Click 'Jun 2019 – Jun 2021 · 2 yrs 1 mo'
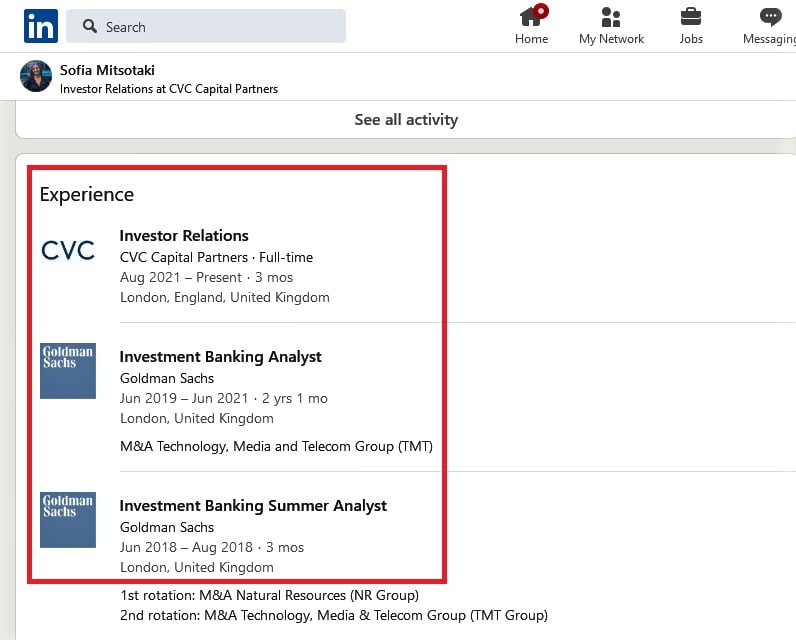This screenshot has height=640, width=796. pos(223,398)
